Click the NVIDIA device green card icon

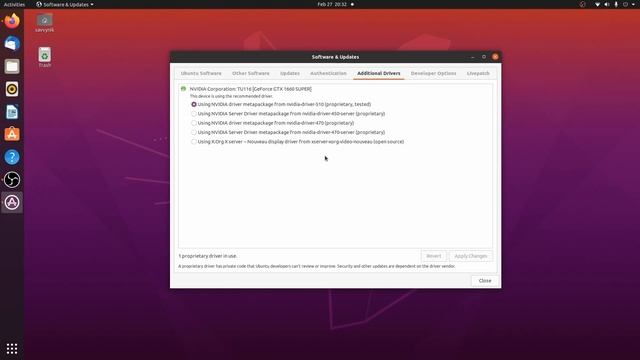(x=183, y=89)
